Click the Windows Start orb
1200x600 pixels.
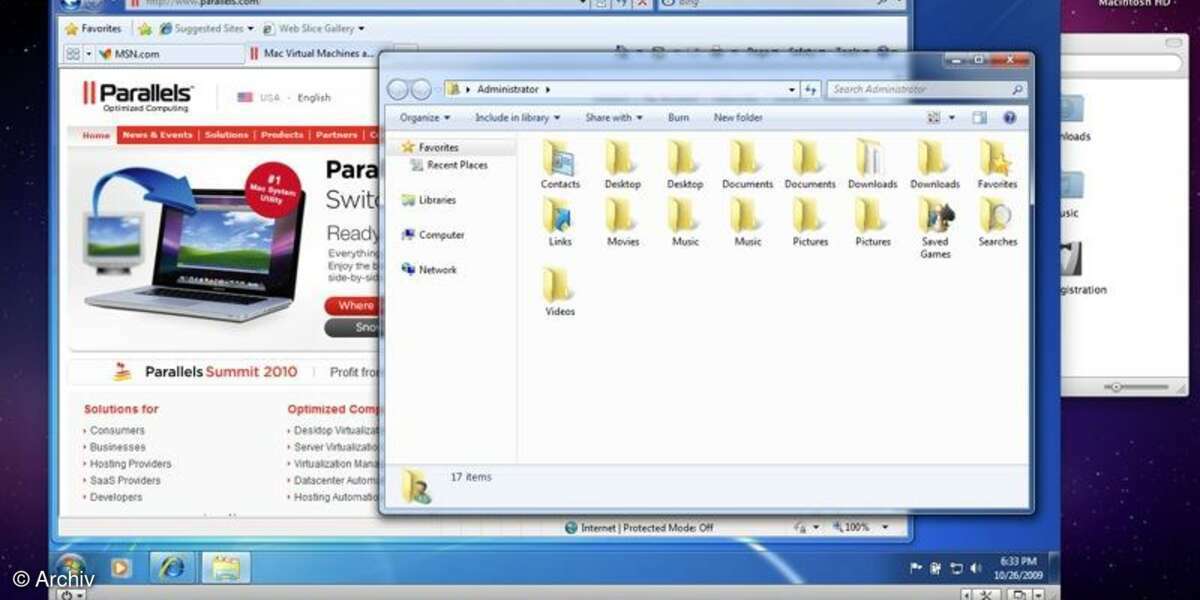click(70, 568)
